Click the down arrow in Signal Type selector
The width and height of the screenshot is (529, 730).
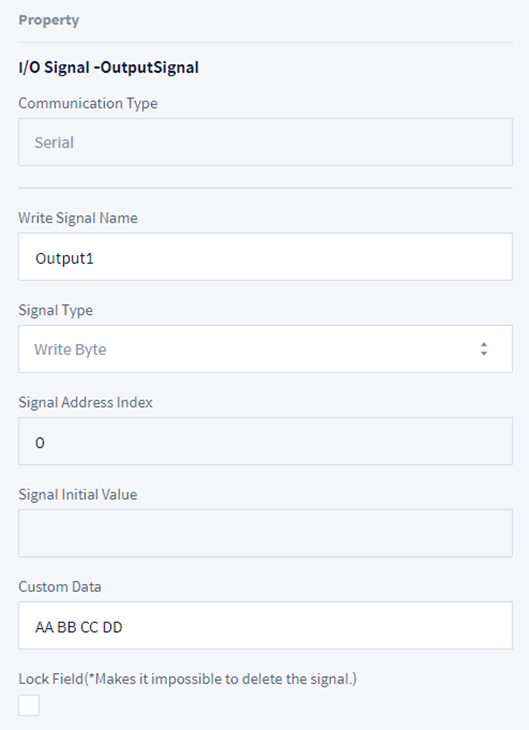484,353
